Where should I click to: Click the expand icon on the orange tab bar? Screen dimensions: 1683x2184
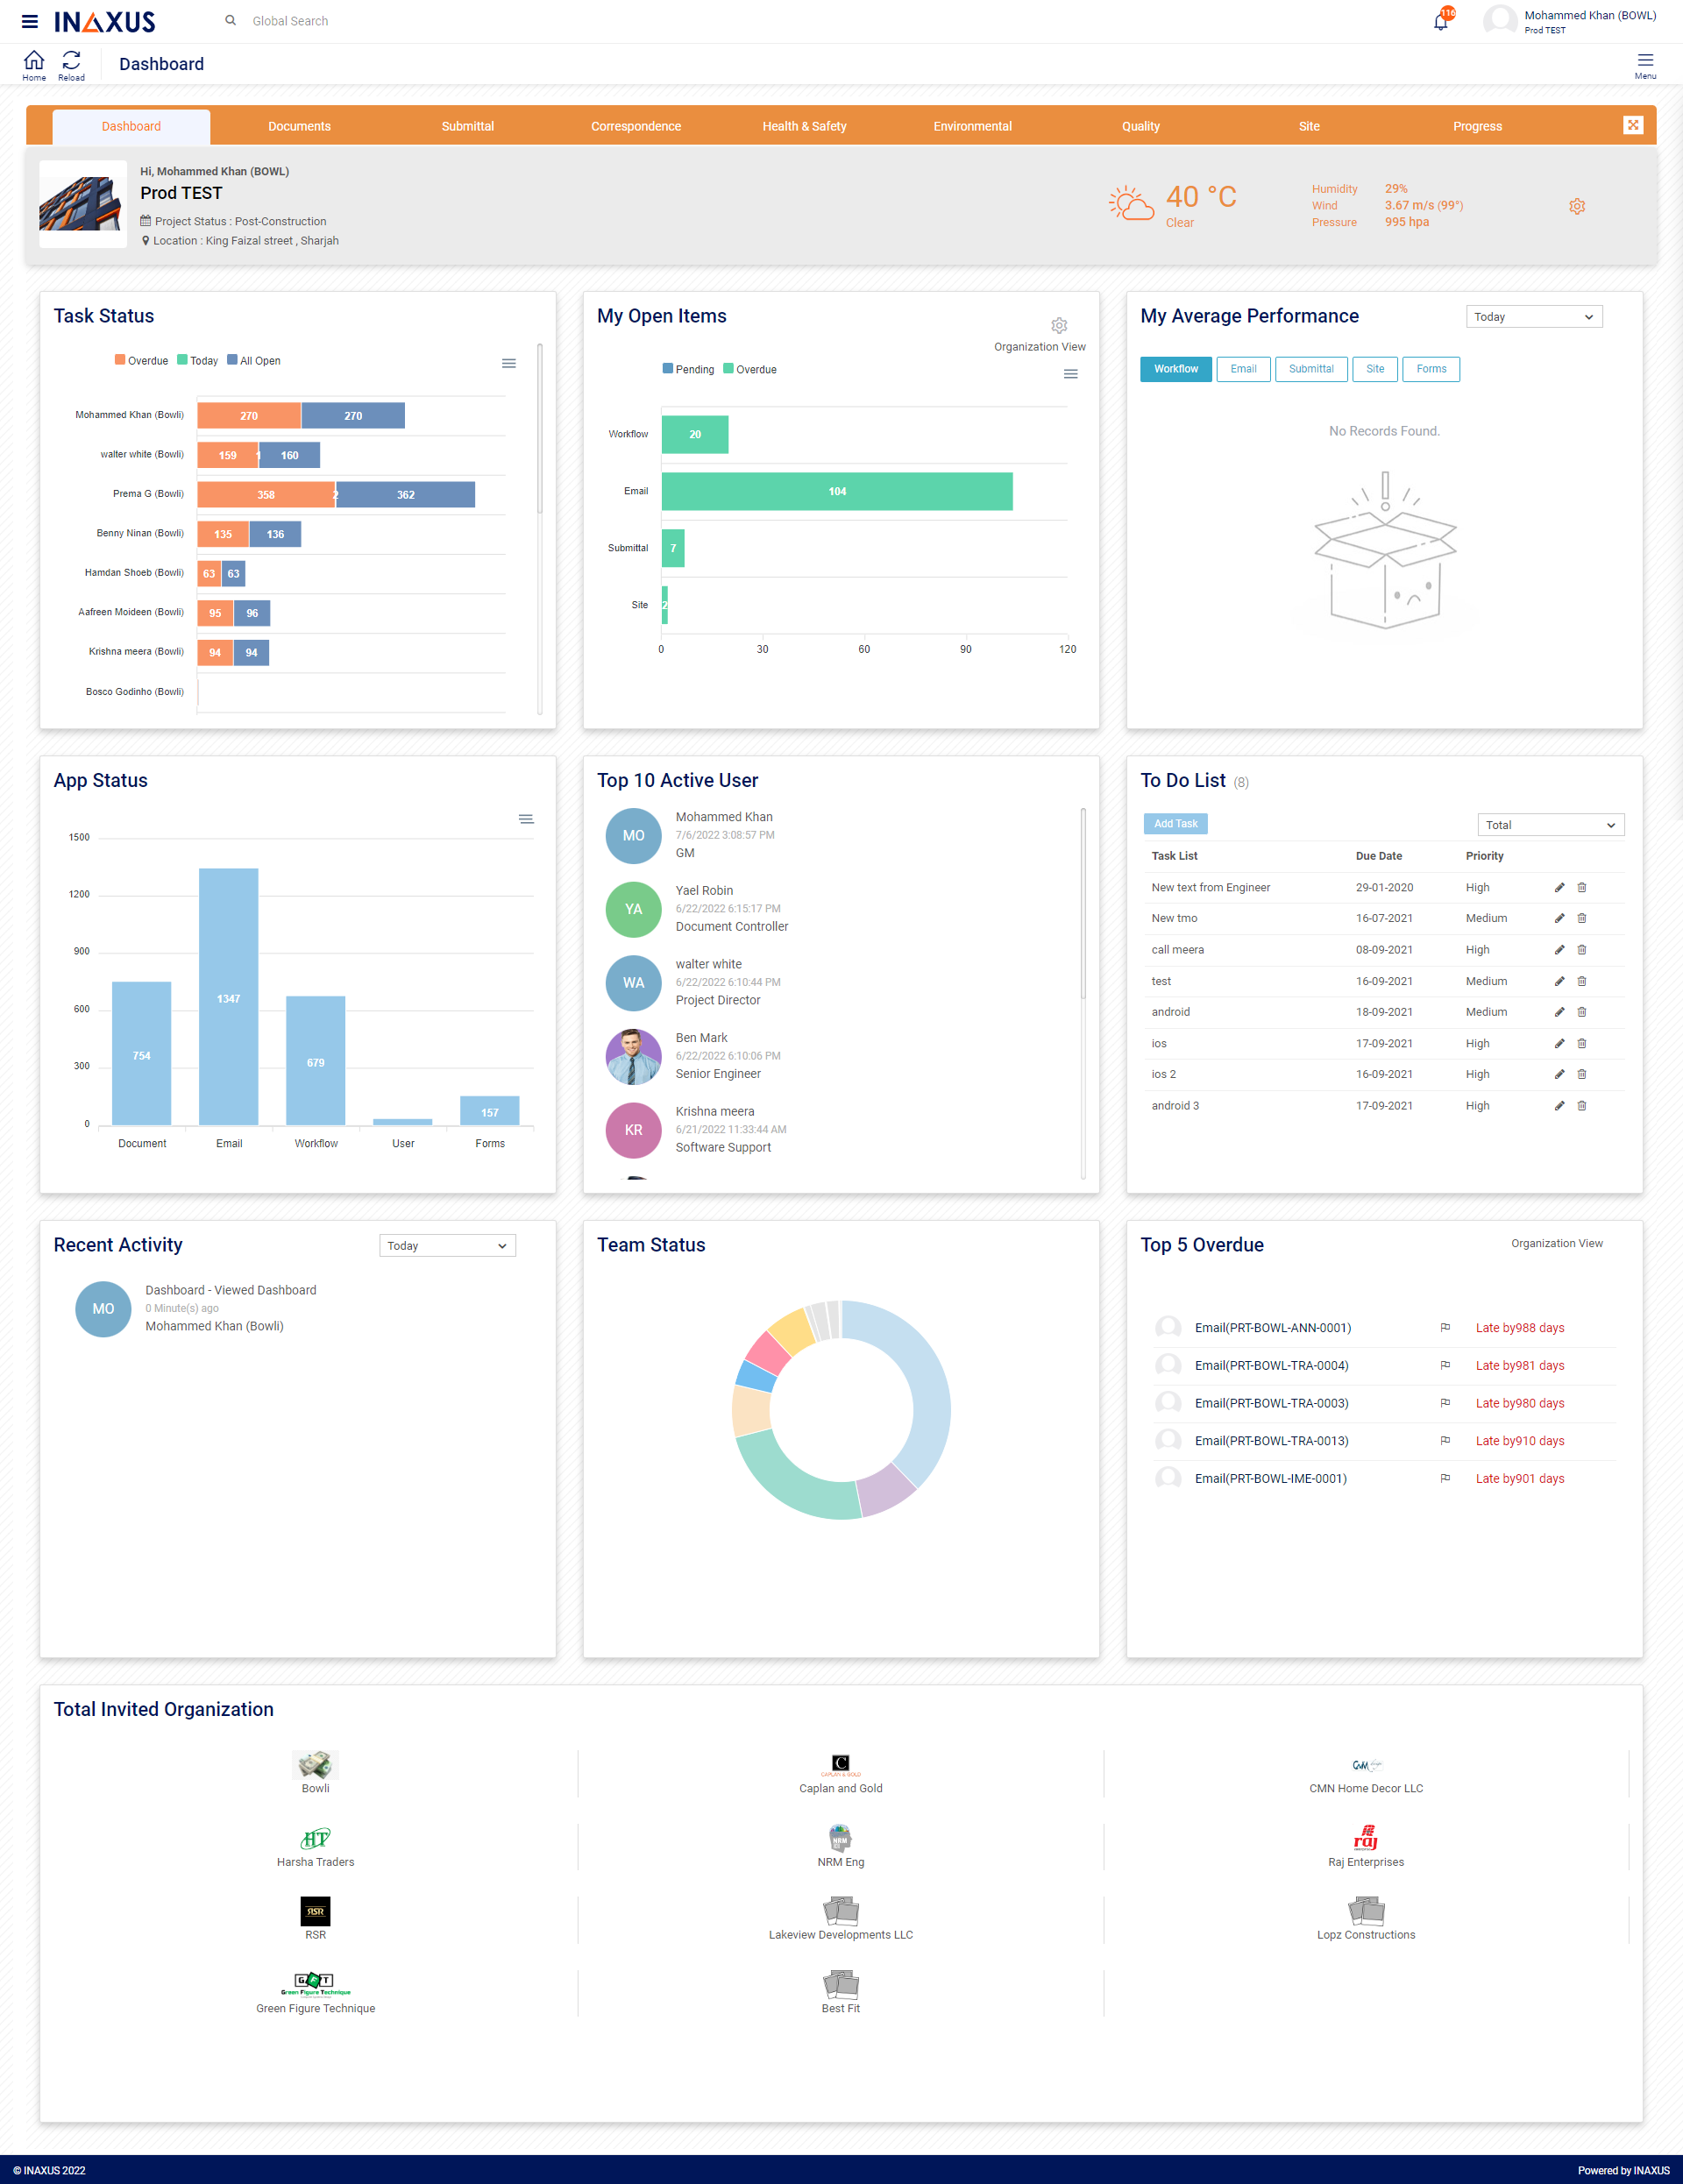tap(1633, 125)
